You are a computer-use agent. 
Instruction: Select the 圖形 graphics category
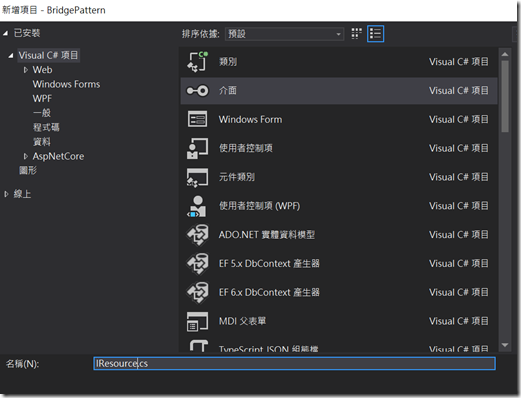(x=28, y=170)
